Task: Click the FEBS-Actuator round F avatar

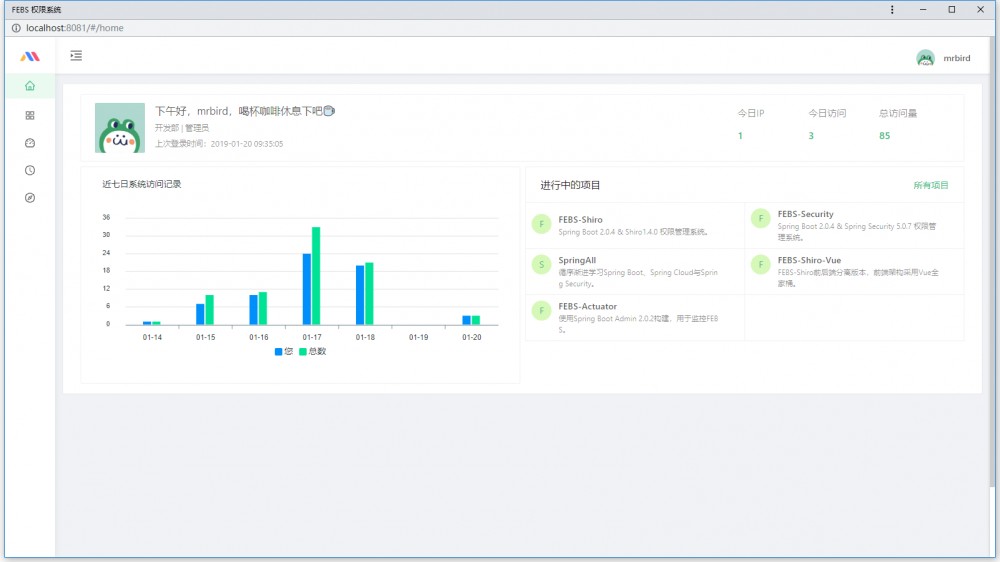Action: click(x=541, y=311)
